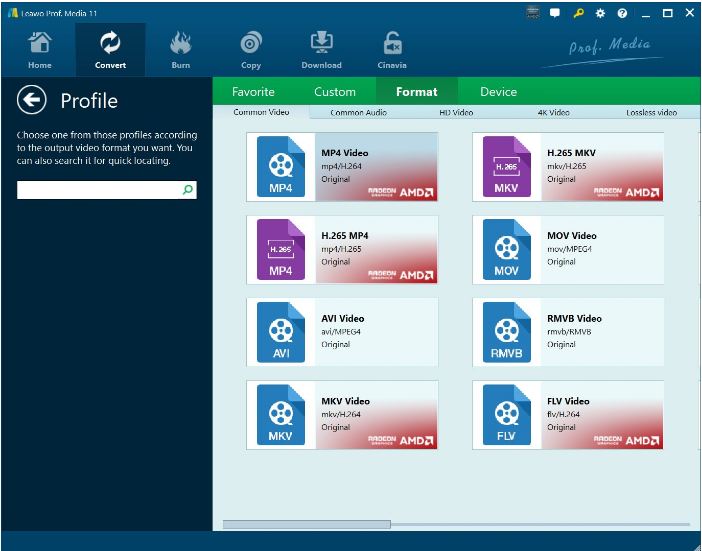The width and height of the screenshot is (702, 551).
Task: Switch to the Favorite tab
Action: (253, 91)
